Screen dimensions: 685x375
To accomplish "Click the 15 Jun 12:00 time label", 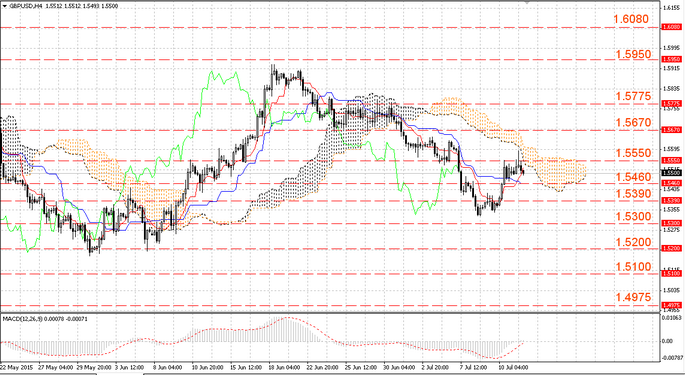I will coord(246,368).
